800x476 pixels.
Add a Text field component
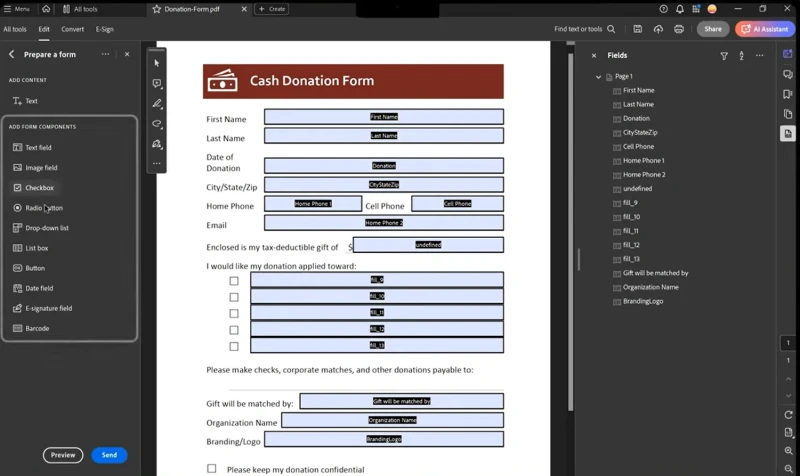[32, 147]
